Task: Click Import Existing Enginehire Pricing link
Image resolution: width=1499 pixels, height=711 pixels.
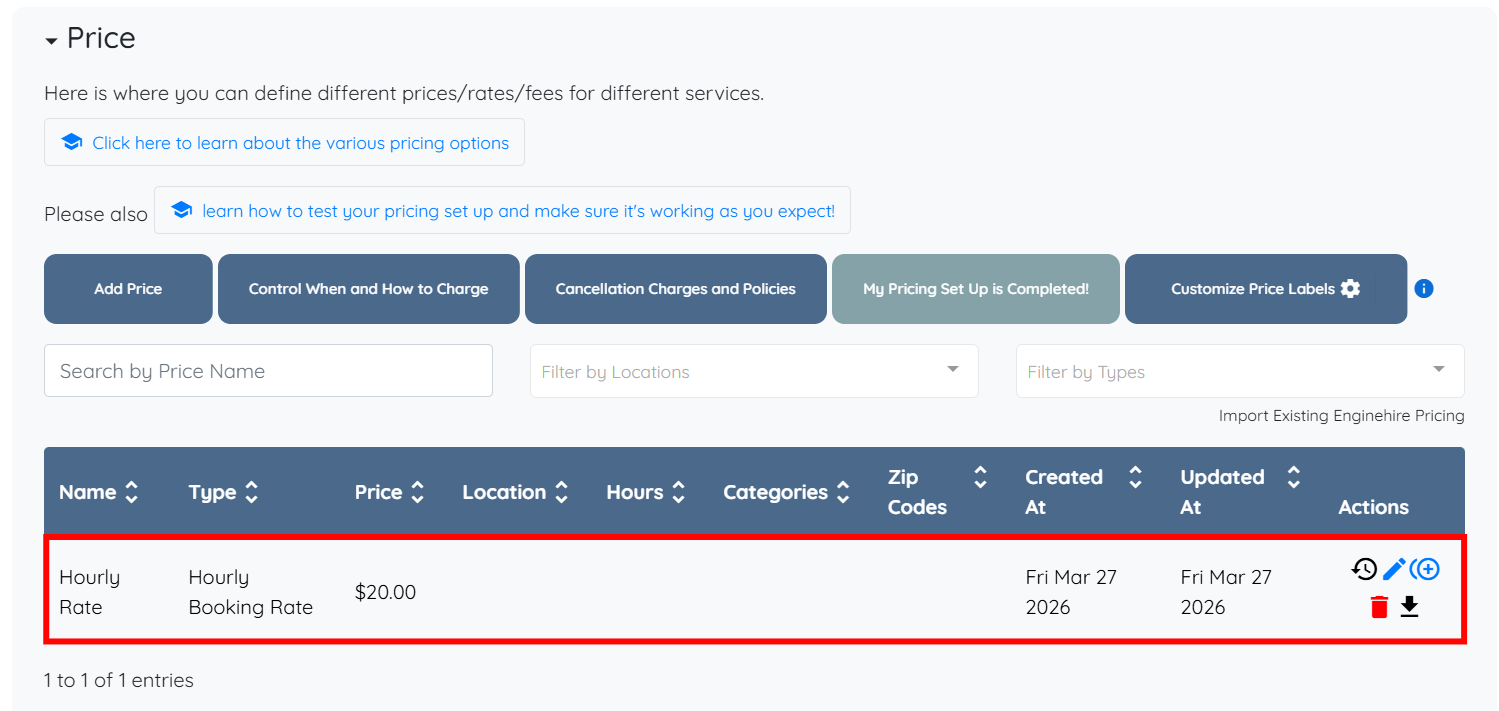Action: [x=1341, y=416]
